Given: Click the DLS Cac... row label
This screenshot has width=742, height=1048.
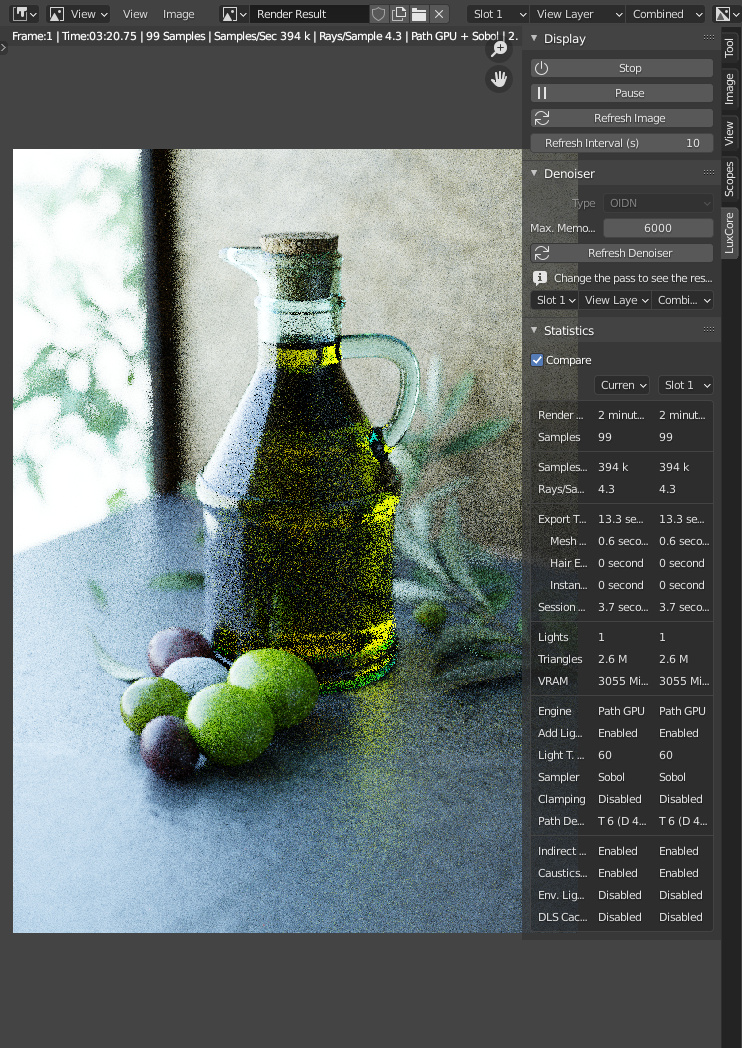Looking at the screenshot, I should coord(563,917).
